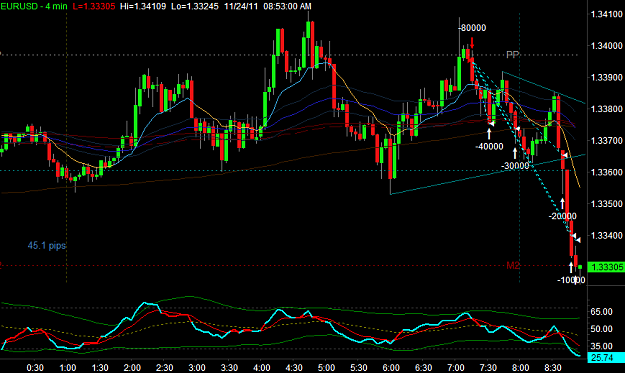The height and width of the screenshot is (373, 625).
Task: Click the red sell arrow below -80000
Action: click(x=472, y=43)
